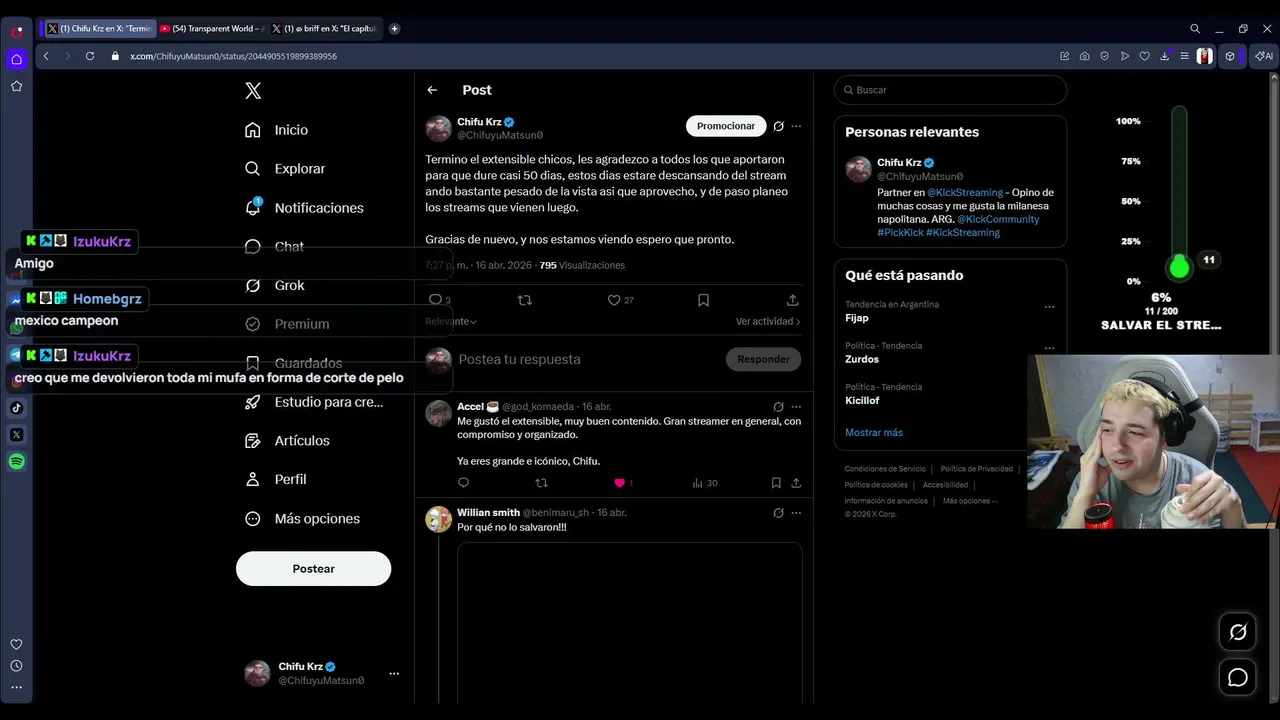The width and height of the screenshot is (1280, 720).
Task: Click the Buscar search field
Action: point(950,90)
